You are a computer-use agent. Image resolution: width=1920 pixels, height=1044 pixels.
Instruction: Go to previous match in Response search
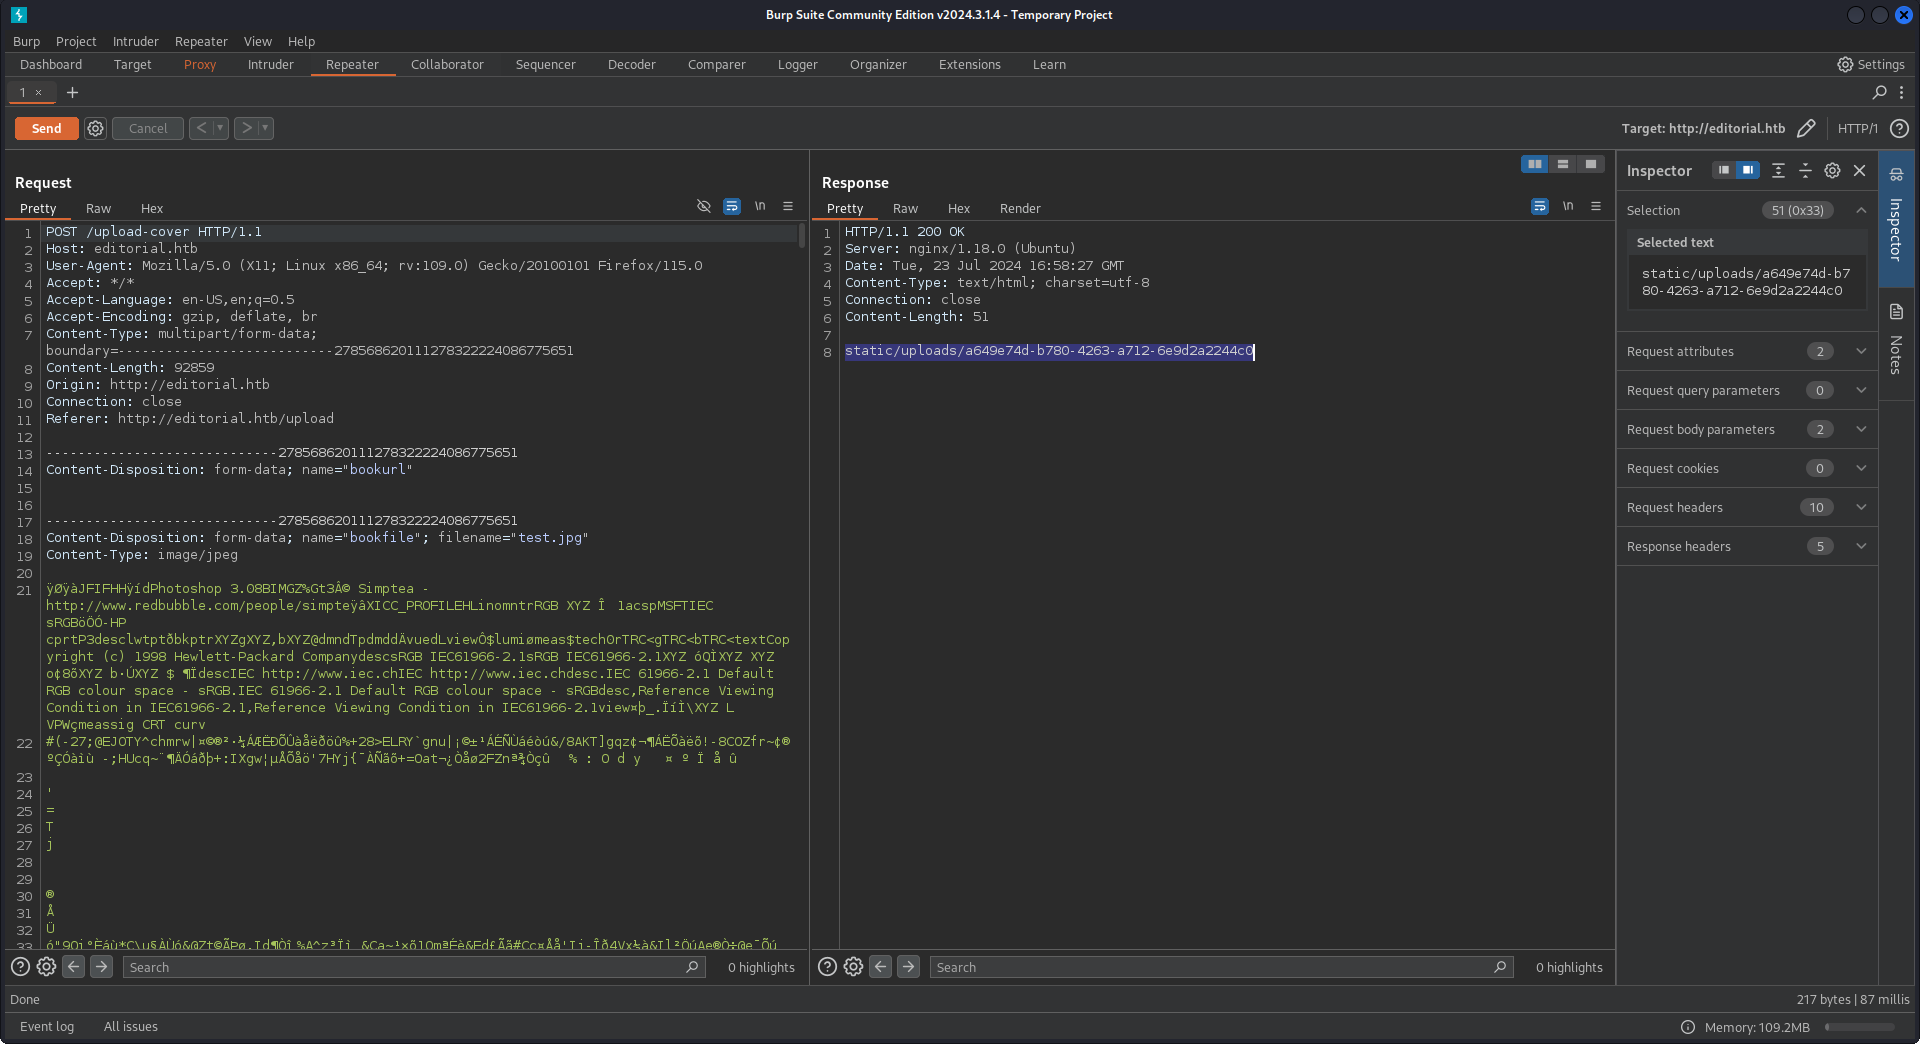pos(880,967)
